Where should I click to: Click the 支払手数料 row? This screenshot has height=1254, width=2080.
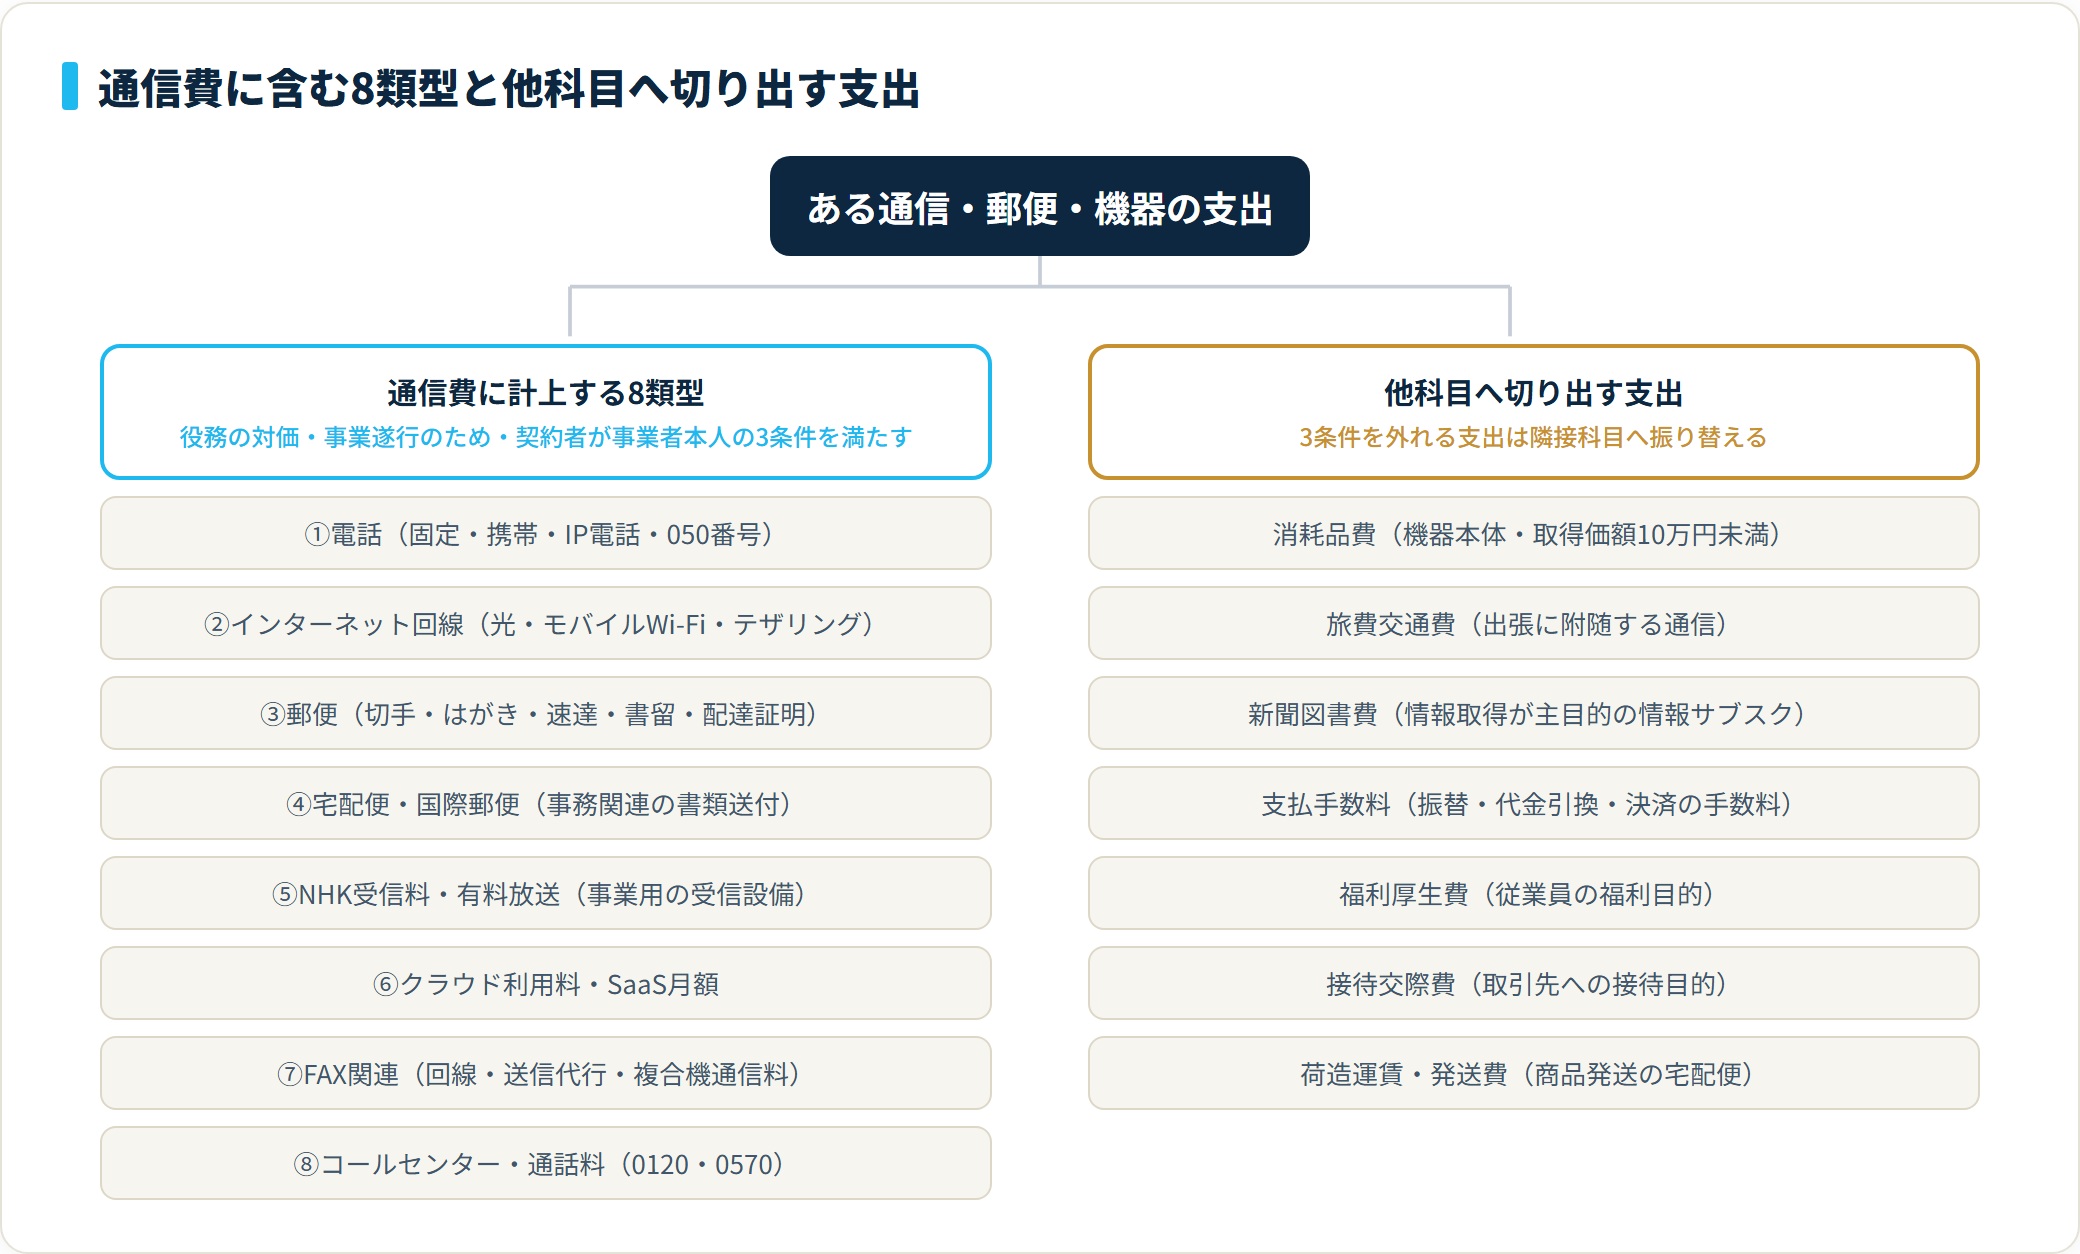tap(1533, 803)
